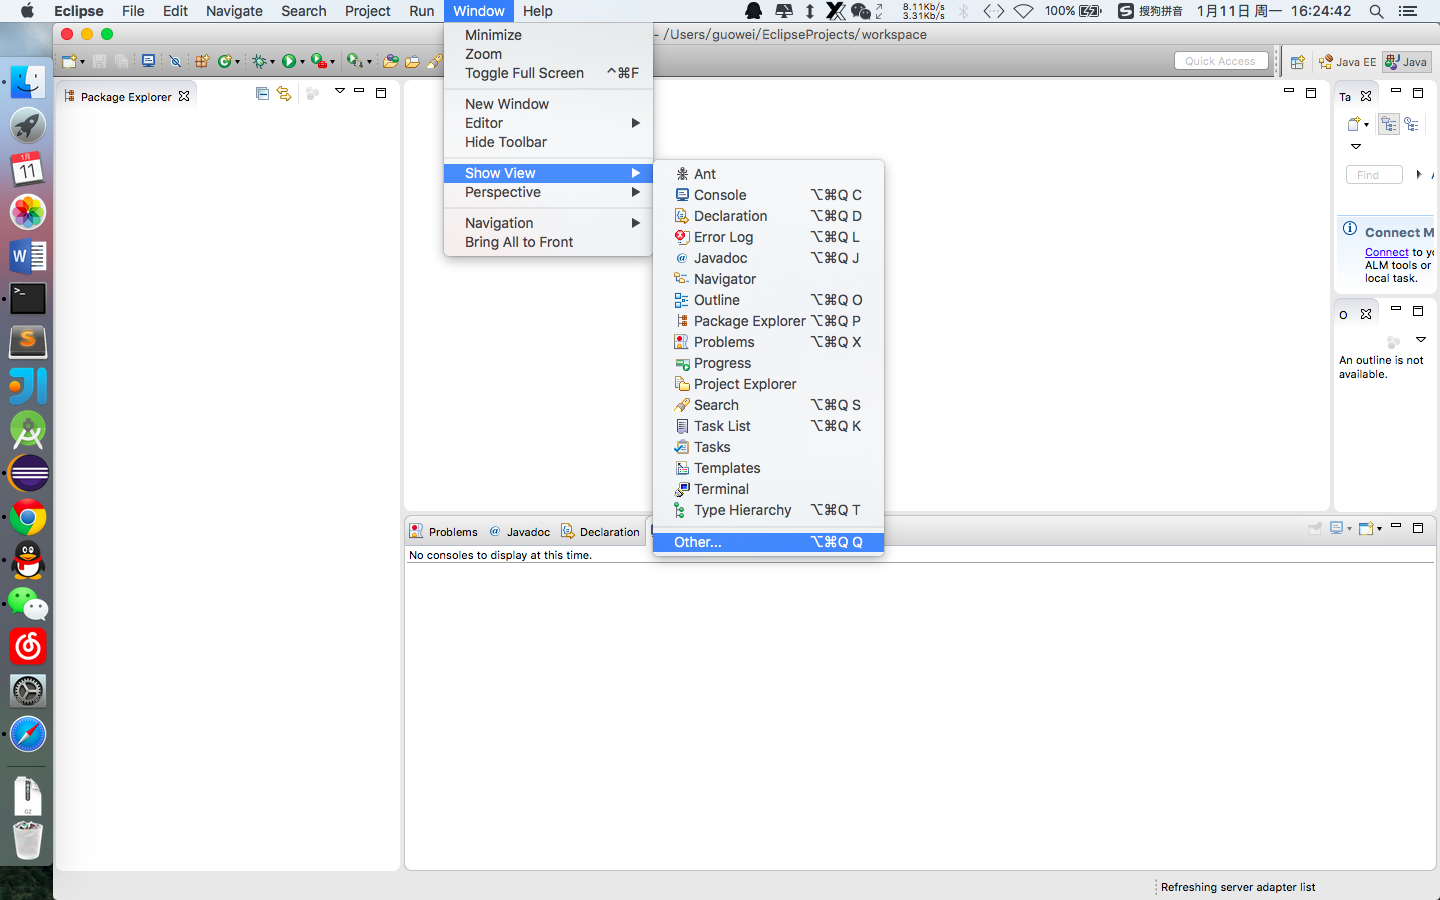This screenshot has height=900, width=1440.
Task: Click the Display Selected Console icon
Action: pos(1337,527)
